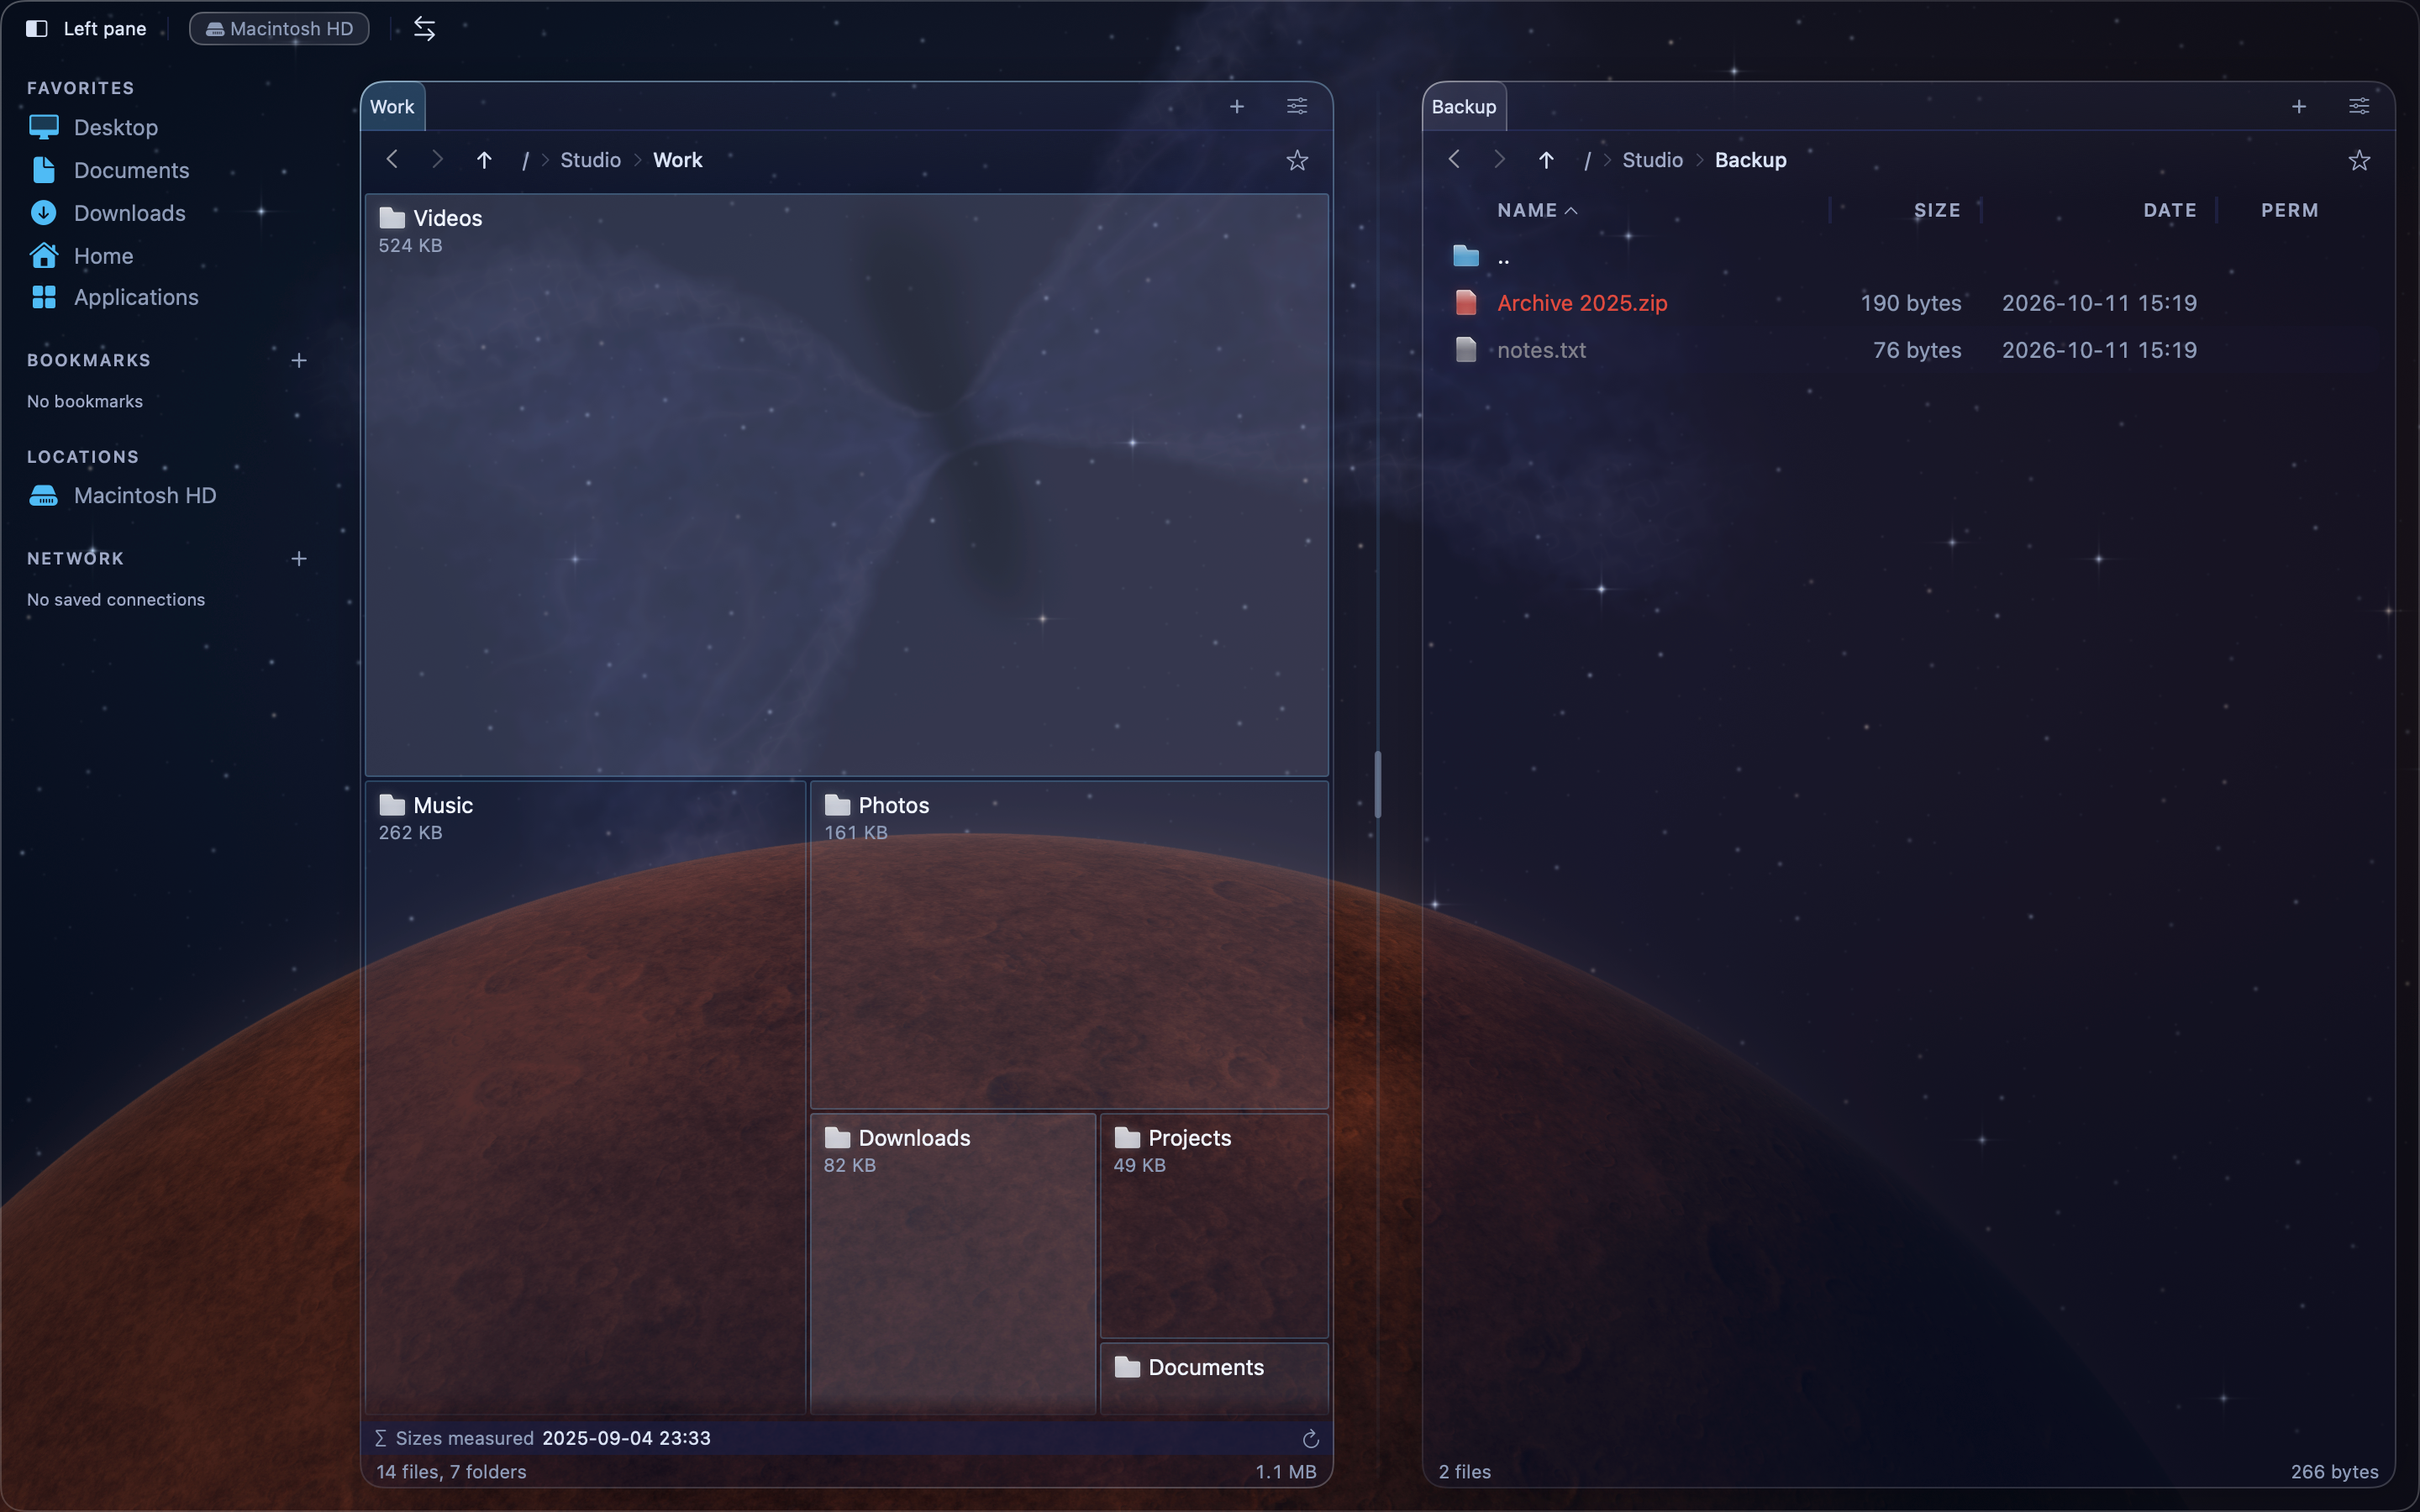
Task: Go up one folder in Work pane
Action: [x=484, y=159]
